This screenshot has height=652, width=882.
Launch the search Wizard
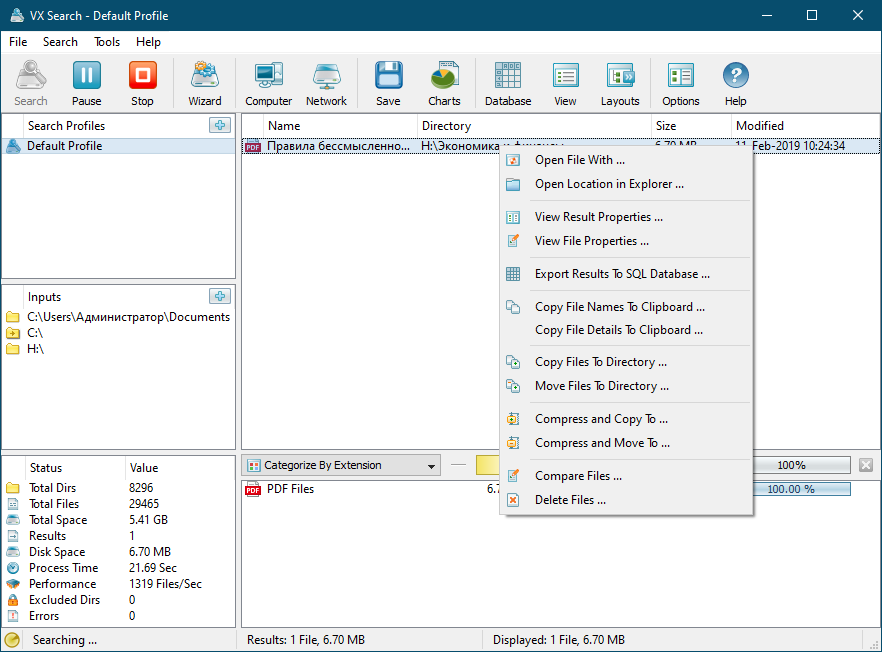click(x=205, y=84)
